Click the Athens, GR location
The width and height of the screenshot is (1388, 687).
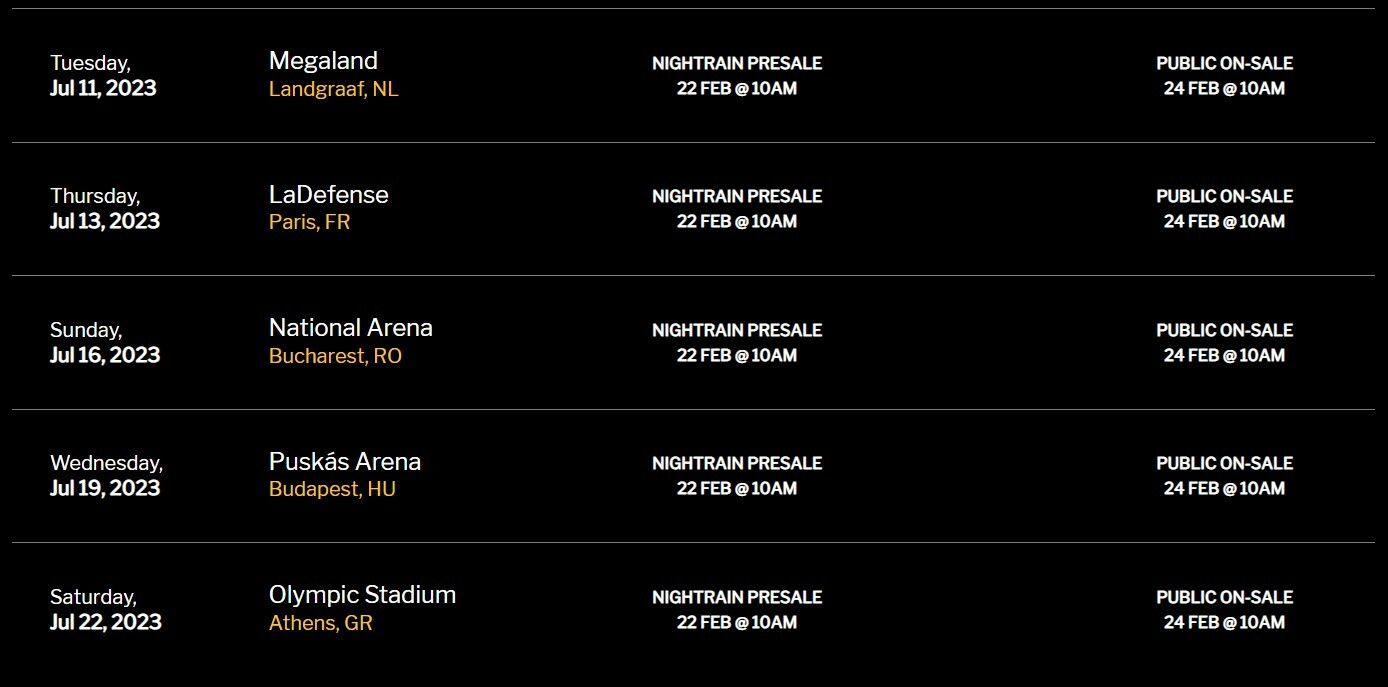coord(320,623)
